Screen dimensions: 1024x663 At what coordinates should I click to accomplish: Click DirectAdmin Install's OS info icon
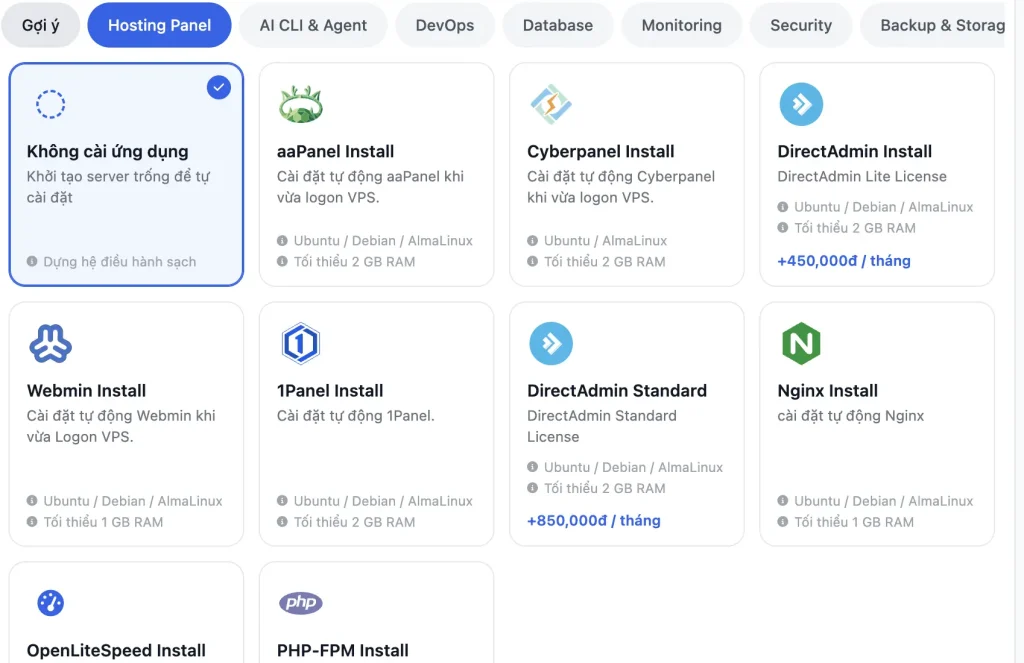(x=782, y=206)
